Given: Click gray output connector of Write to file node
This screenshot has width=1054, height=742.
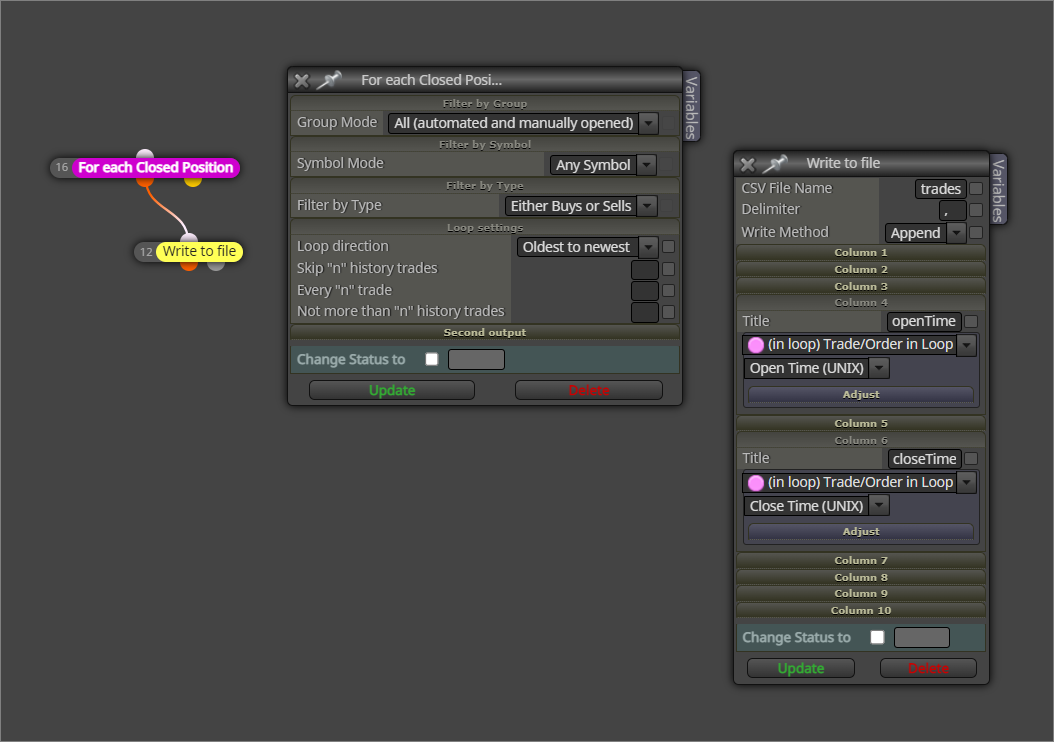Looking at the screenshot, I should [216, 265].
